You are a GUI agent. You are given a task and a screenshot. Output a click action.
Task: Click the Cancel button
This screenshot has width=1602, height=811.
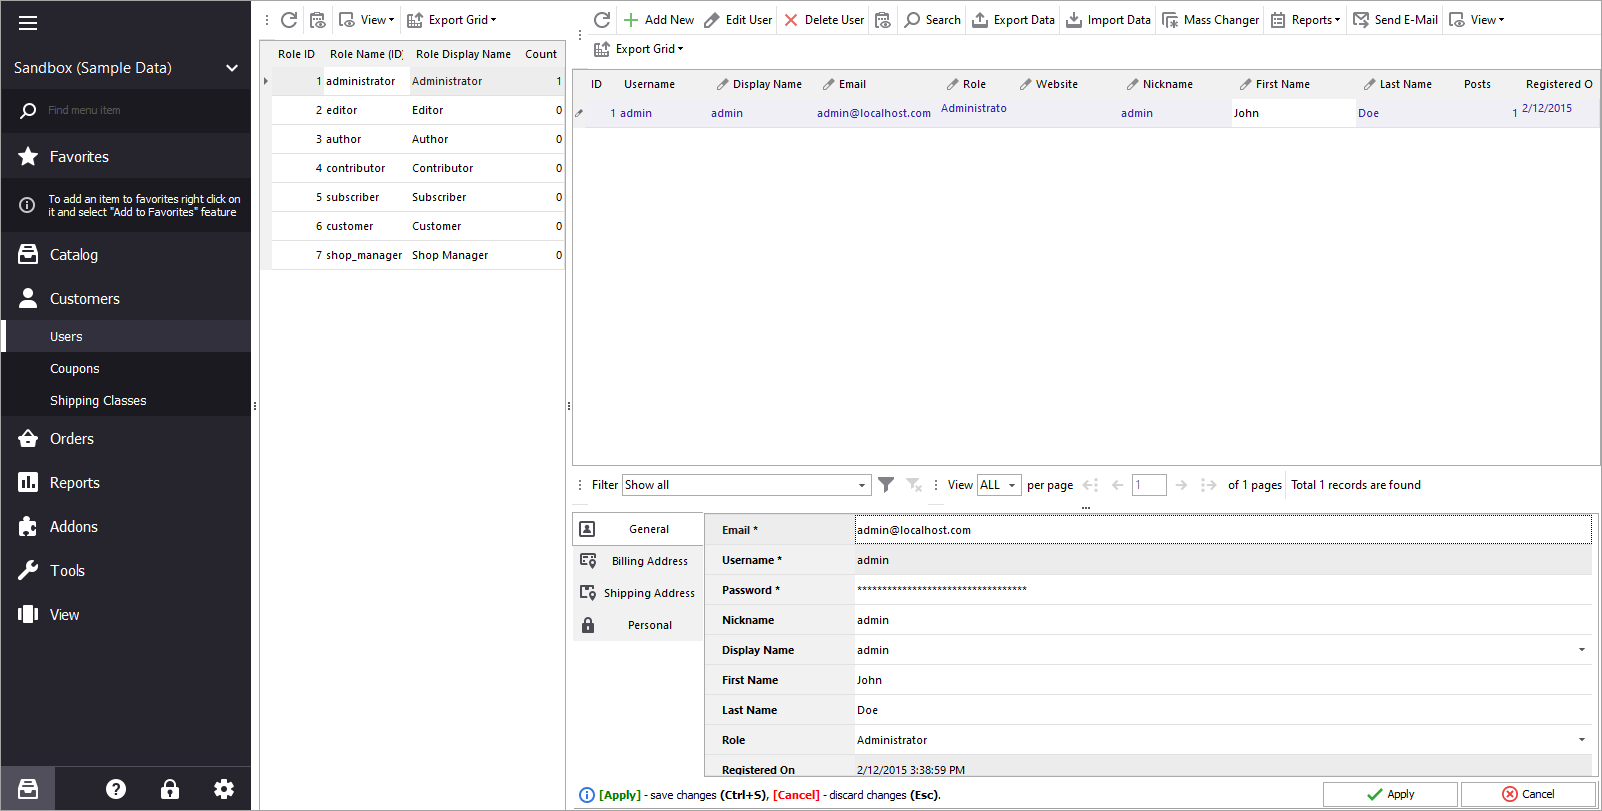[1527, 794]
